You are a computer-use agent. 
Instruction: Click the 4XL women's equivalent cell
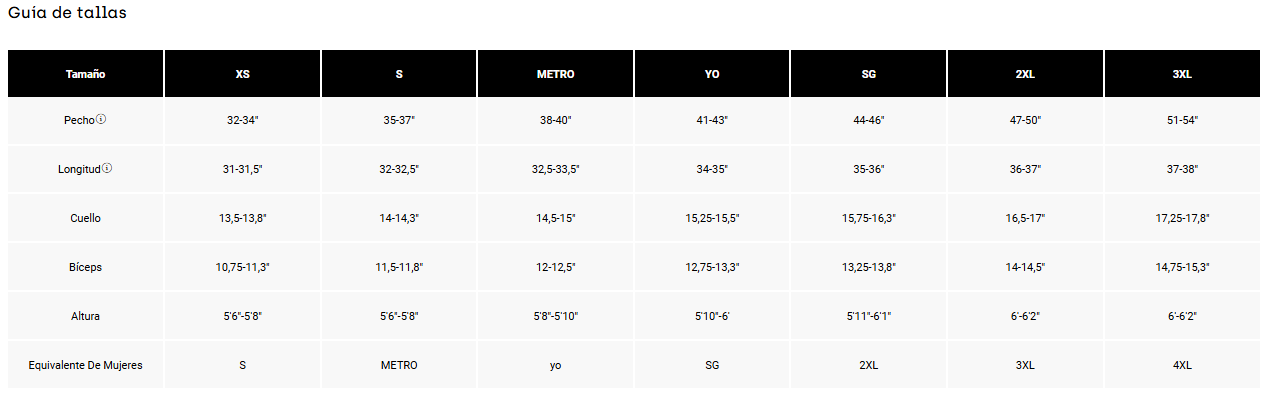(x=1182, y=365)
